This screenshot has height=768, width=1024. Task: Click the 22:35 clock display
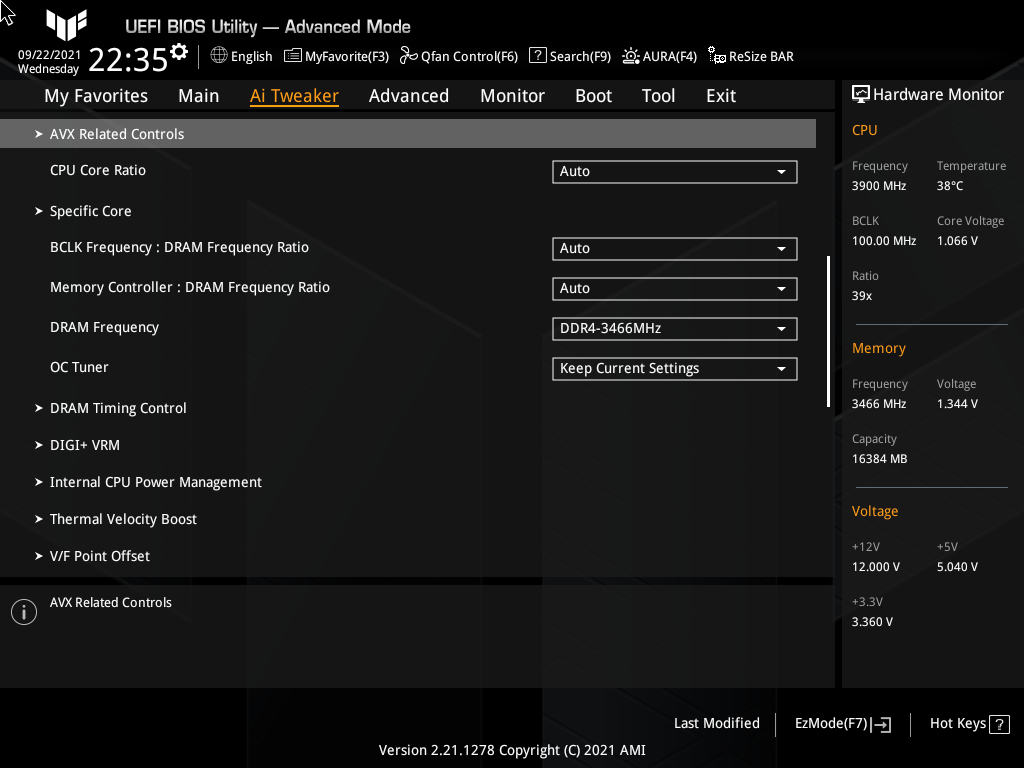tap(128, 59)
